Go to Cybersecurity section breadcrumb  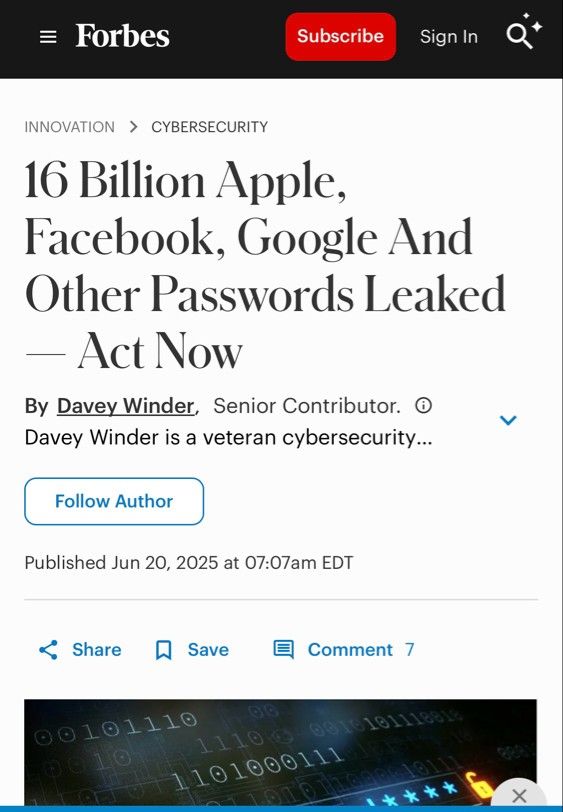click(209, 127)
